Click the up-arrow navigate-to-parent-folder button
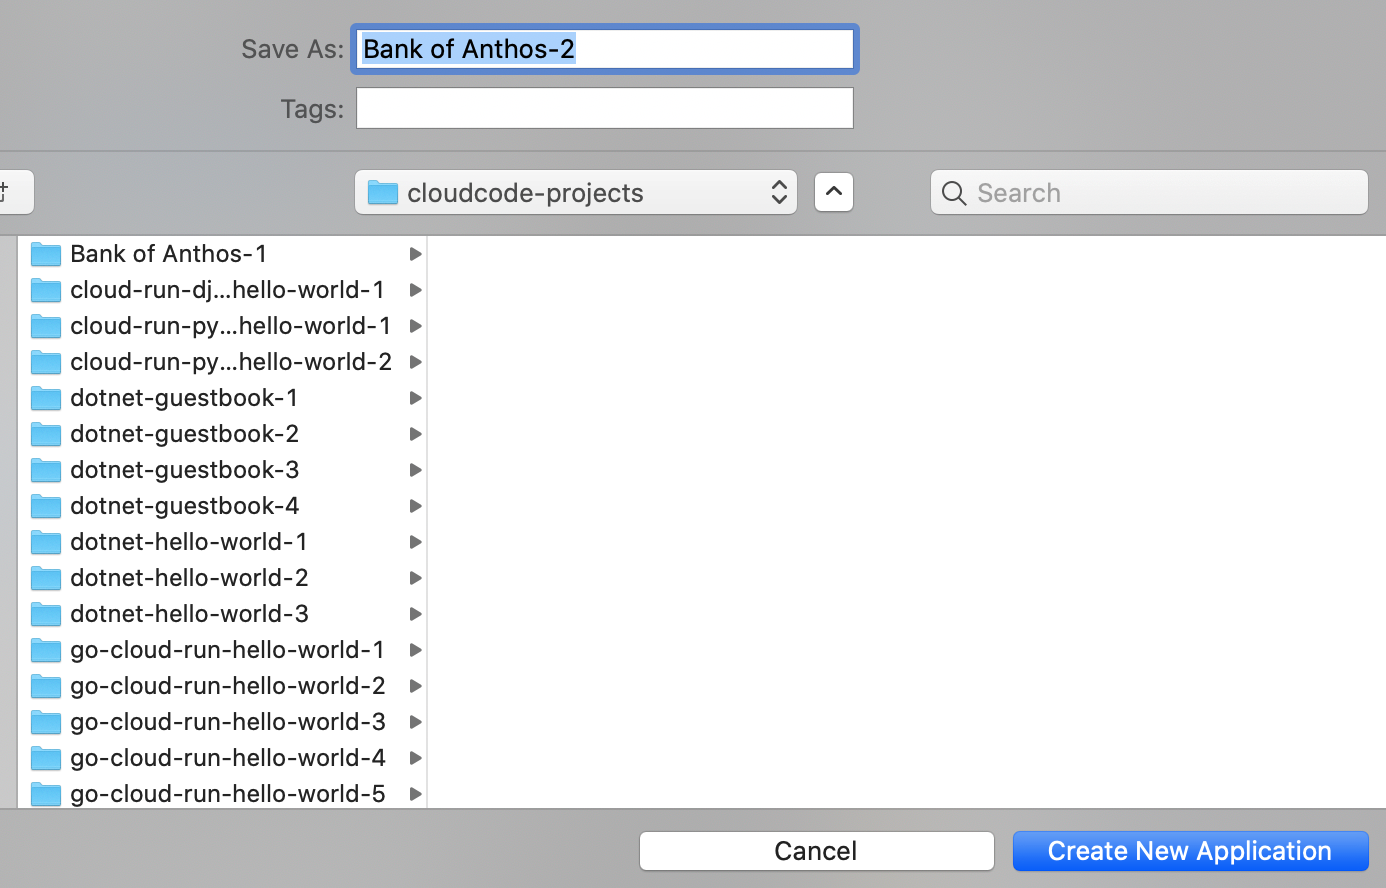1386x888 pixels. [833, 192]
